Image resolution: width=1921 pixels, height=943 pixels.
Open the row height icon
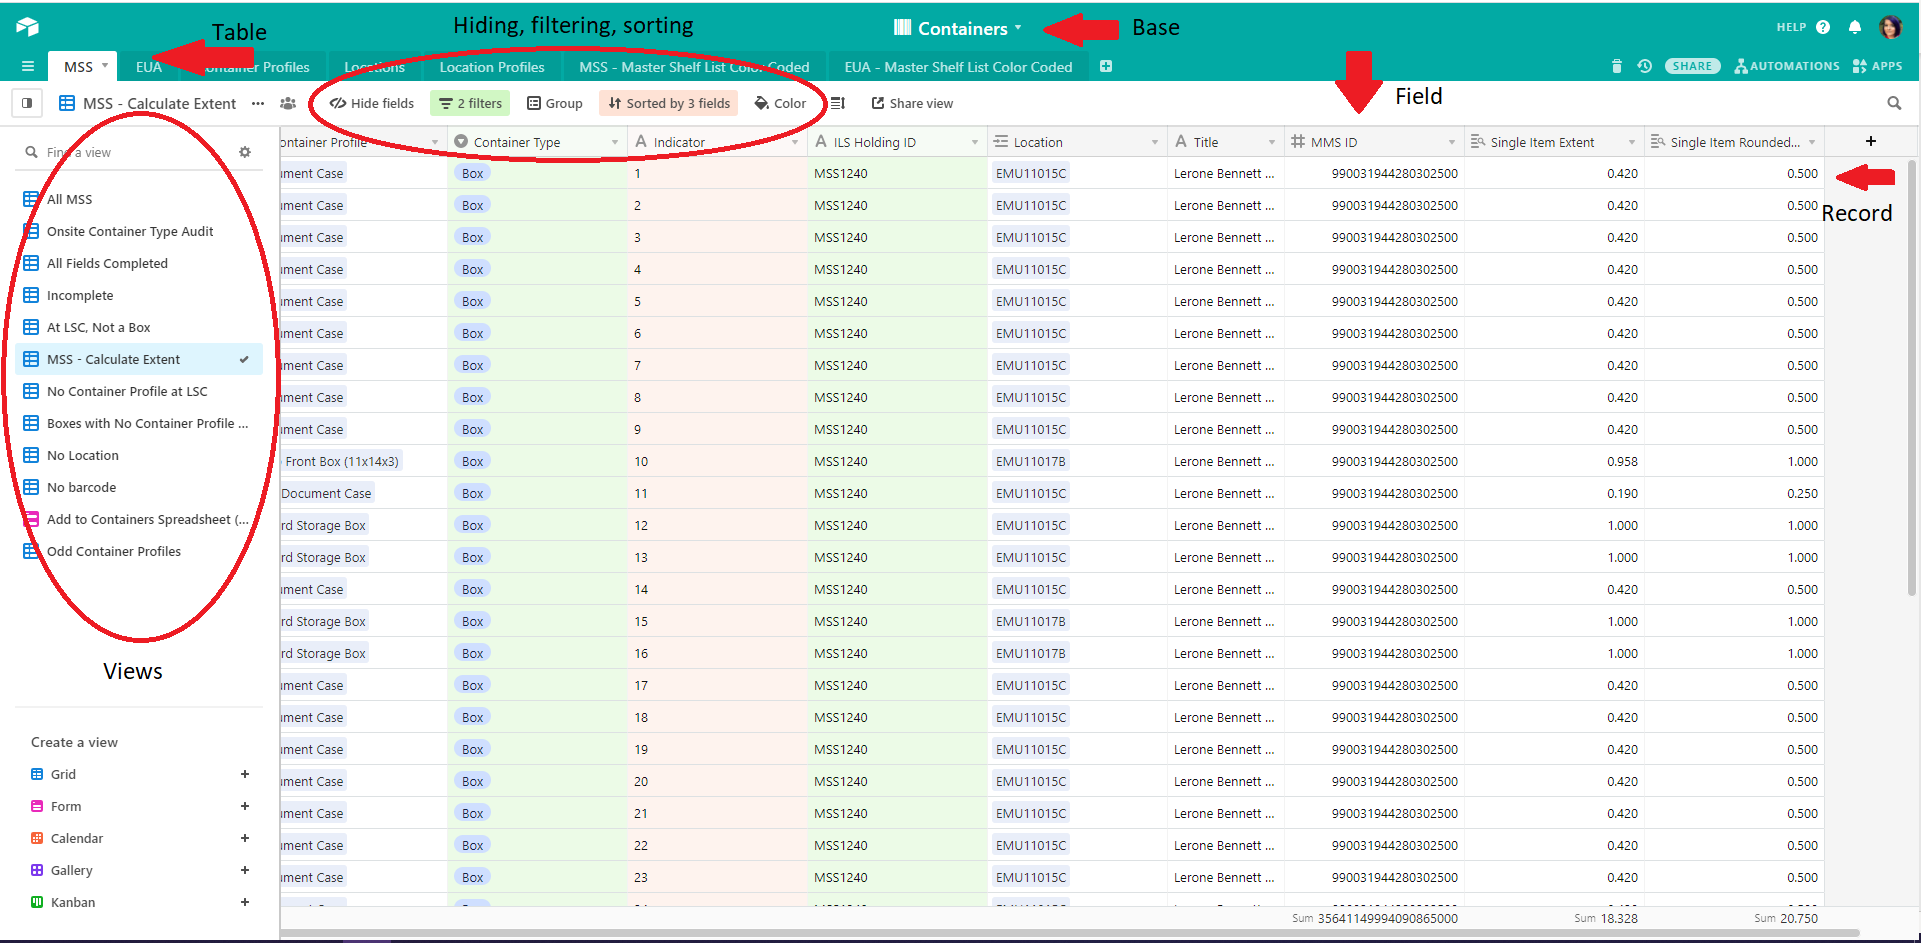pos(838,103)
